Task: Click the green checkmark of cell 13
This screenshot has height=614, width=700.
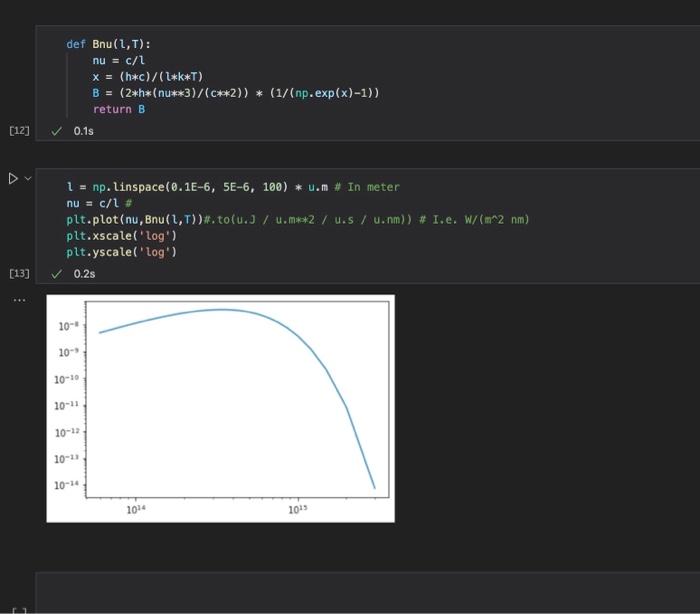Action: click(56, 274)
